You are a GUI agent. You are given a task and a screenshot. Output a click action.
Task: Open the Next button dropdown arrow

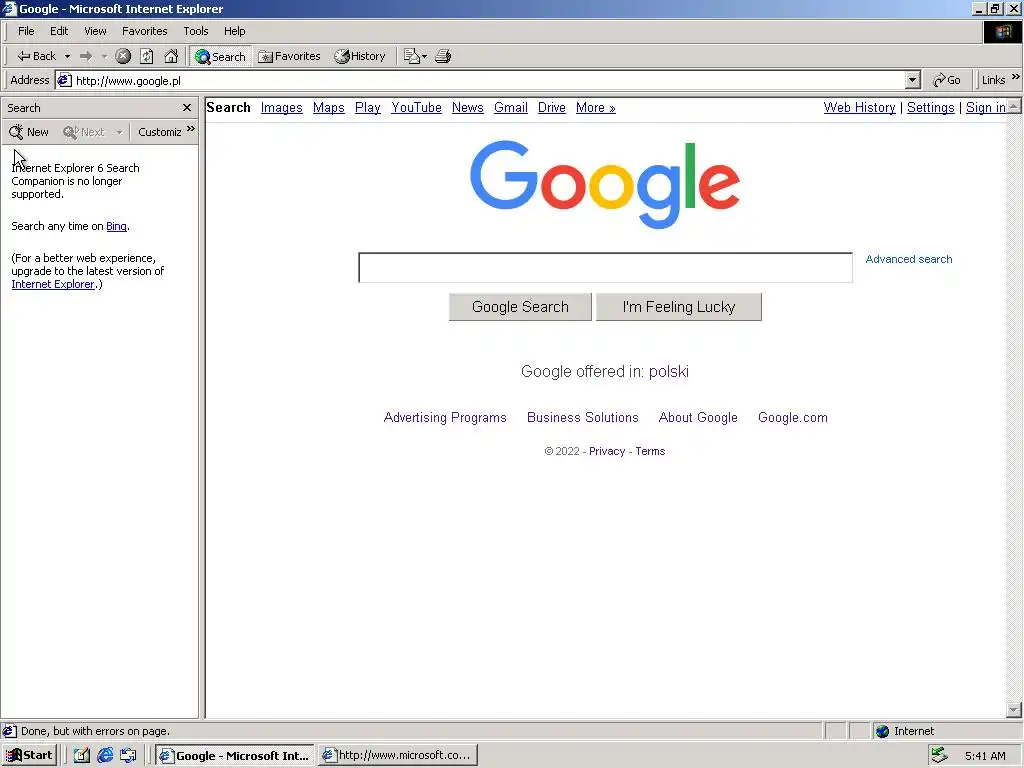[x=119, y=133]
